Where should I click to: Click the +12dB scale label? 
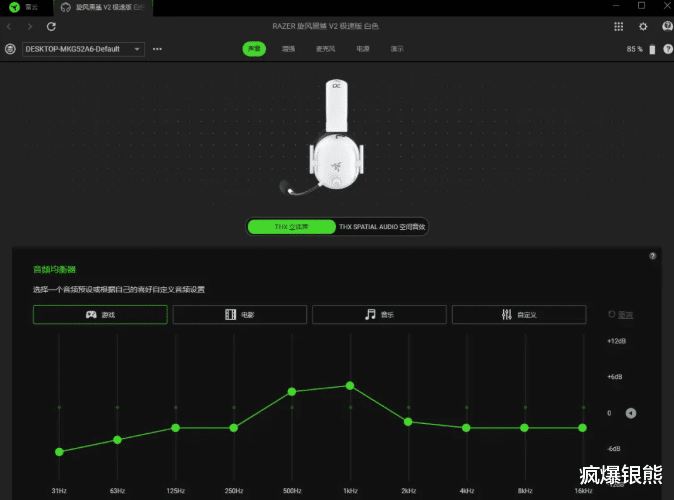point(616,341)
